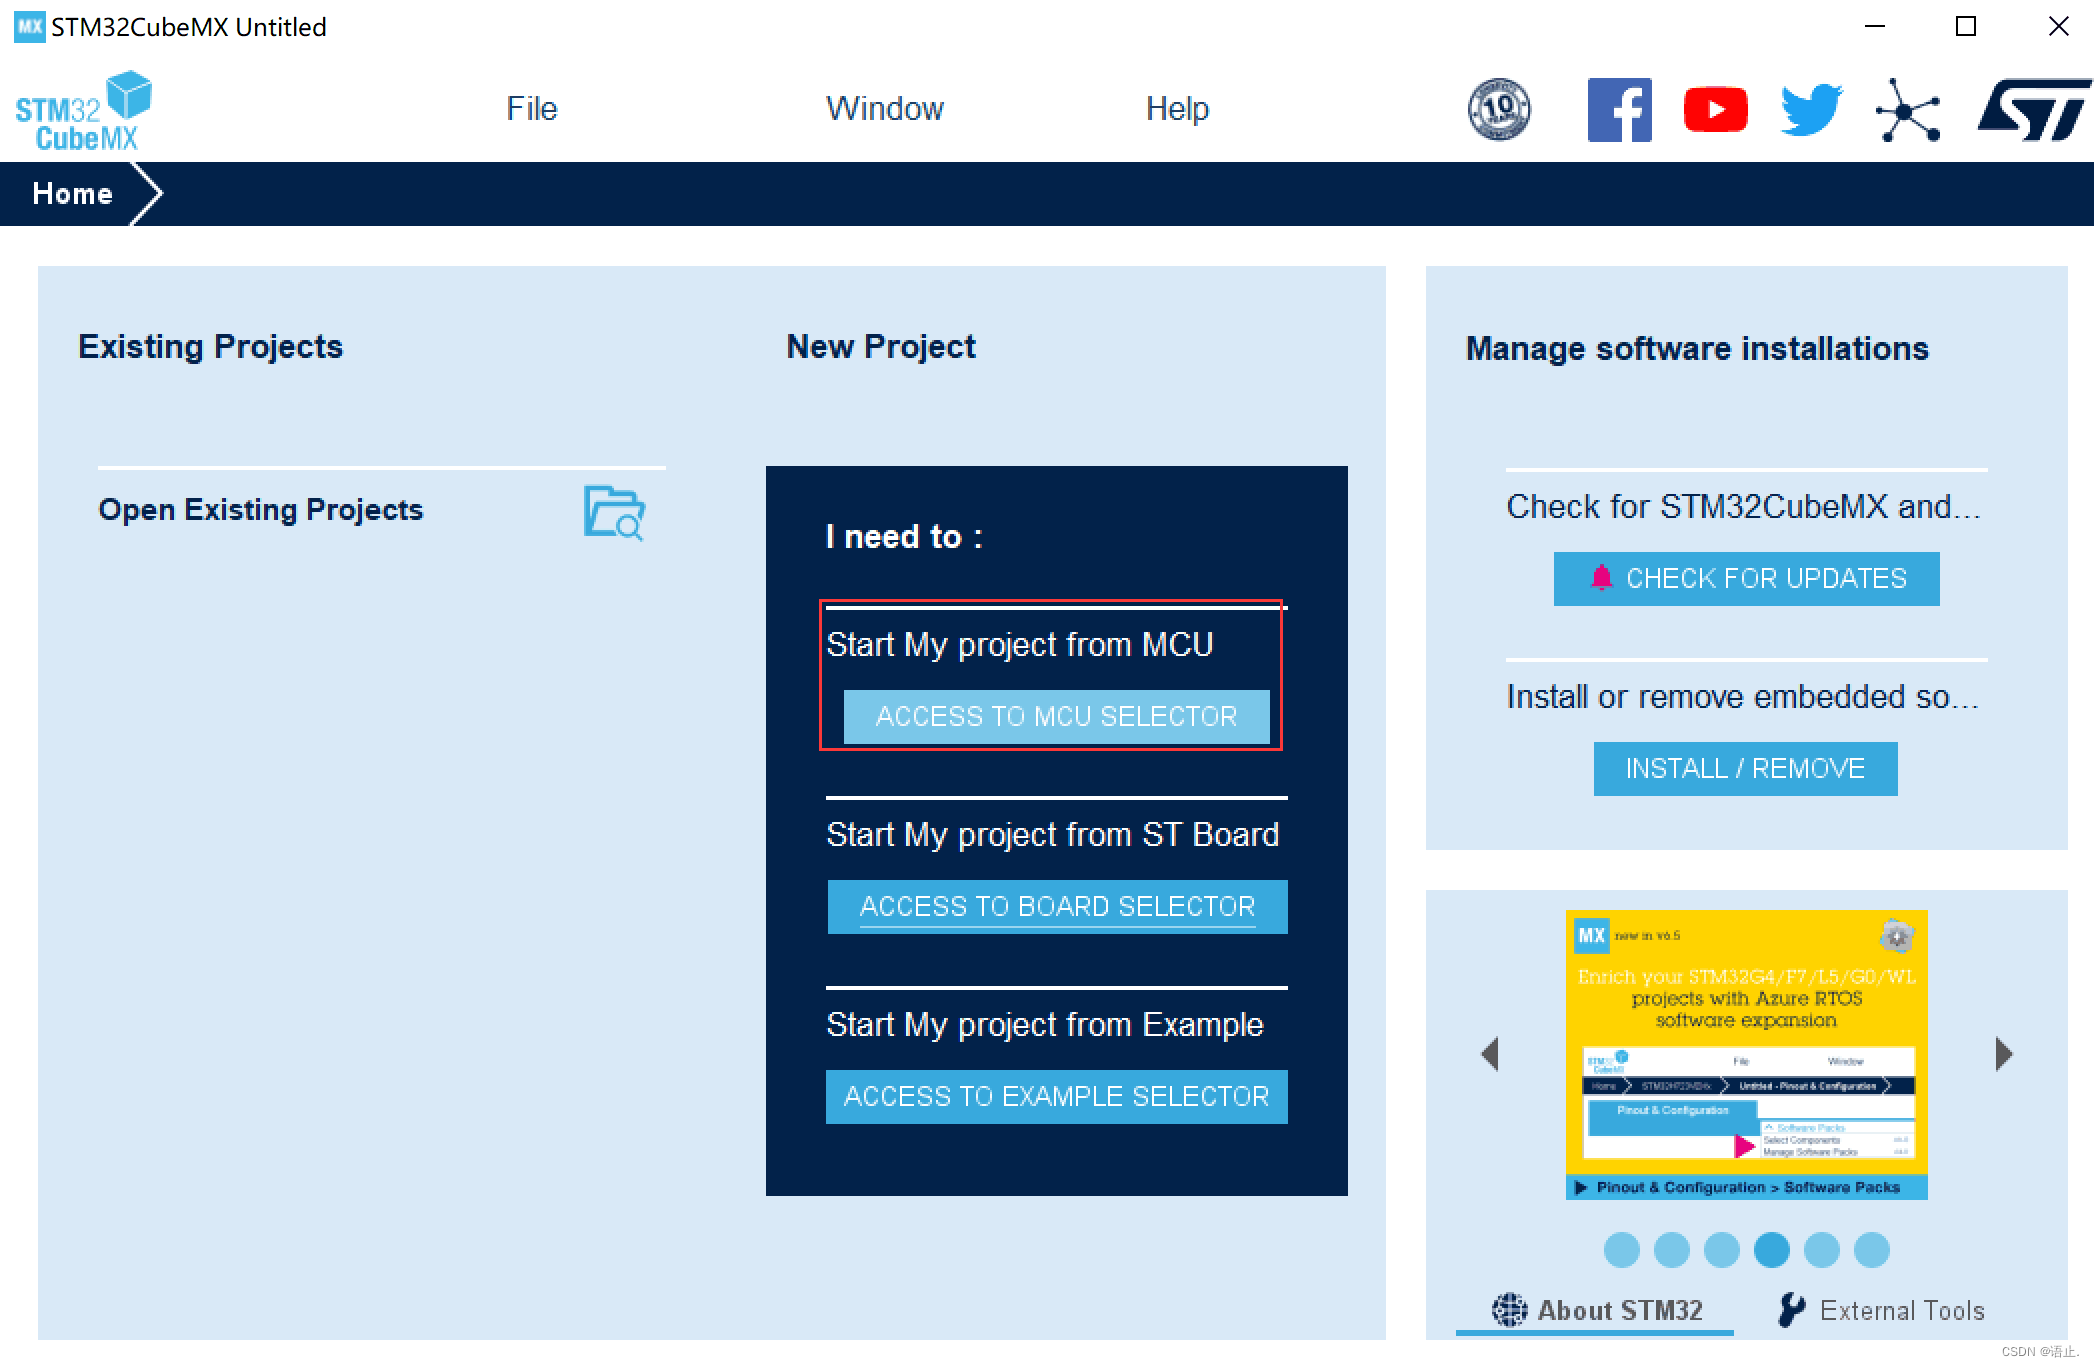
Task: Click the 'Existing Projects' heading
Action: pos(210,346)
